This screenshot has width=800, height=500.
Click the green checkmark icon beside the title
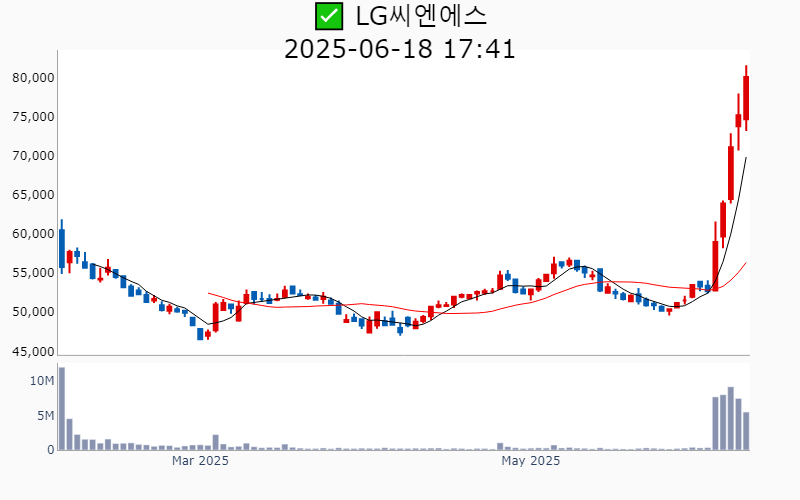tap(329, 16)
